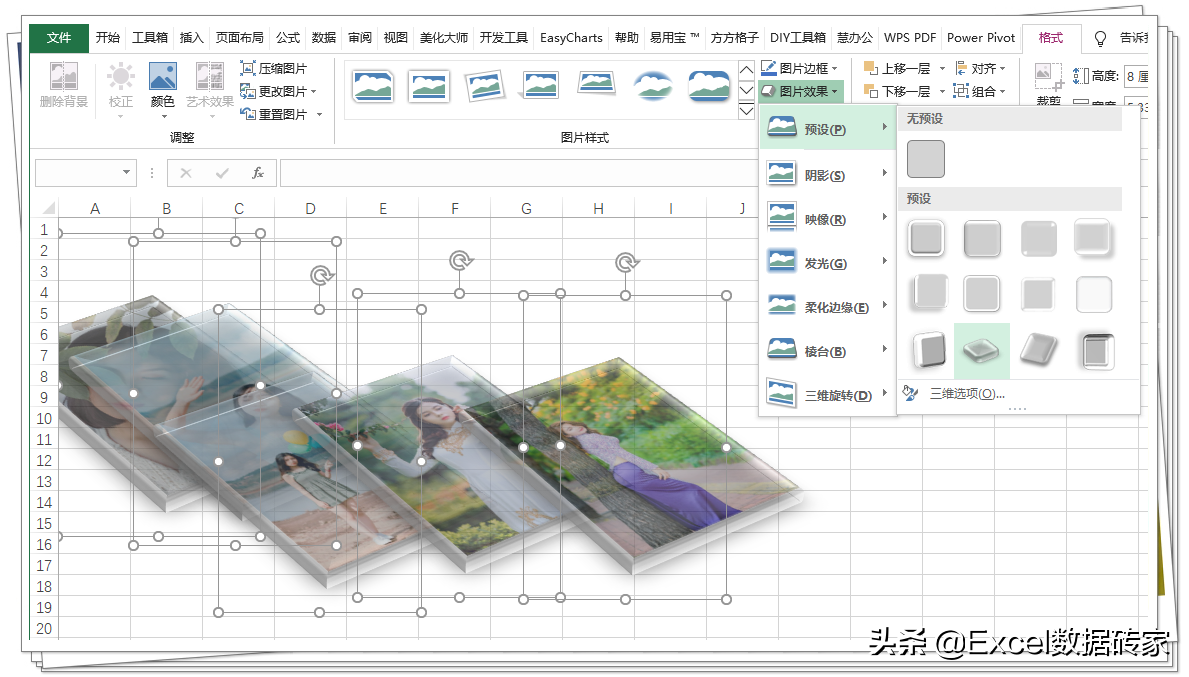Screen dimensions: 1189x677
Task: Switch to the Home (开始) tab
Action: (108, 37)
